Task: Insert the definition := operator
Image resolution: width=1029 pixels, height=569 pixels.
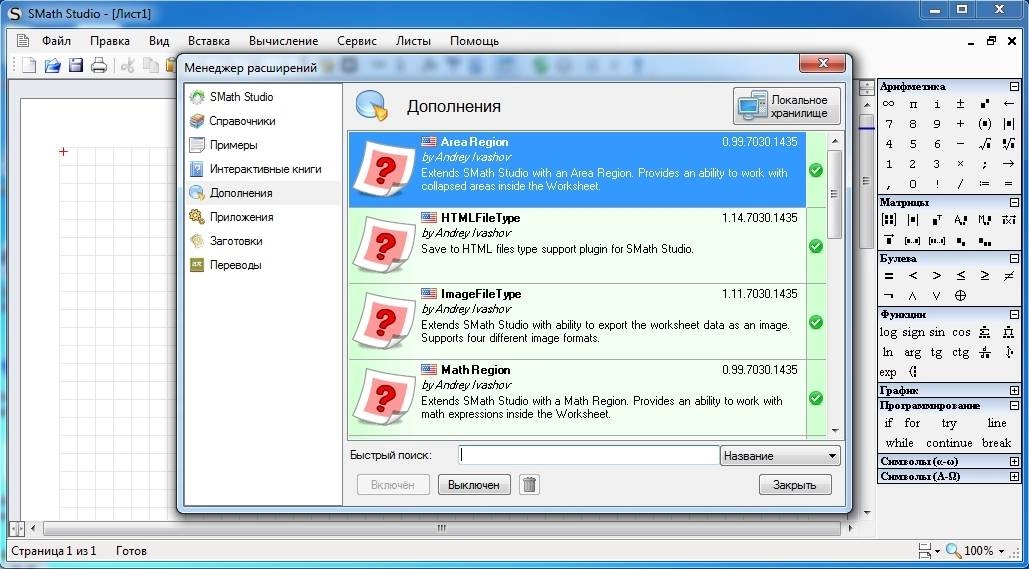Action: (x=984, y=184)
